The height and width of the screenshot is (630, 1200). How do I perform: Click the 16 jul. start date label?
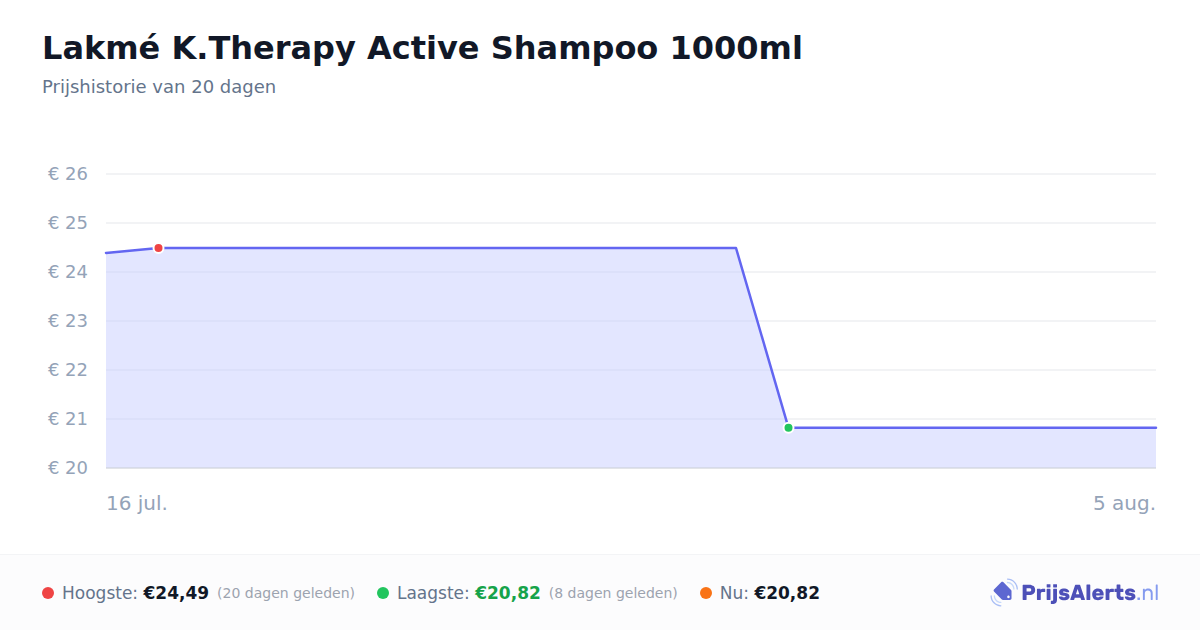point(137,503)
